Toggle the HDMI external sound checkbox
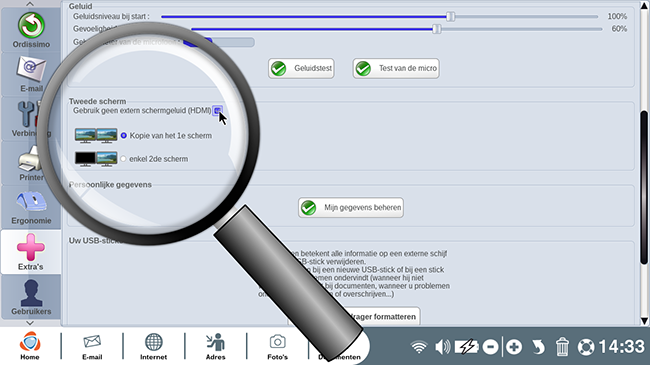 pyautogui.click(x=217, y=111)
